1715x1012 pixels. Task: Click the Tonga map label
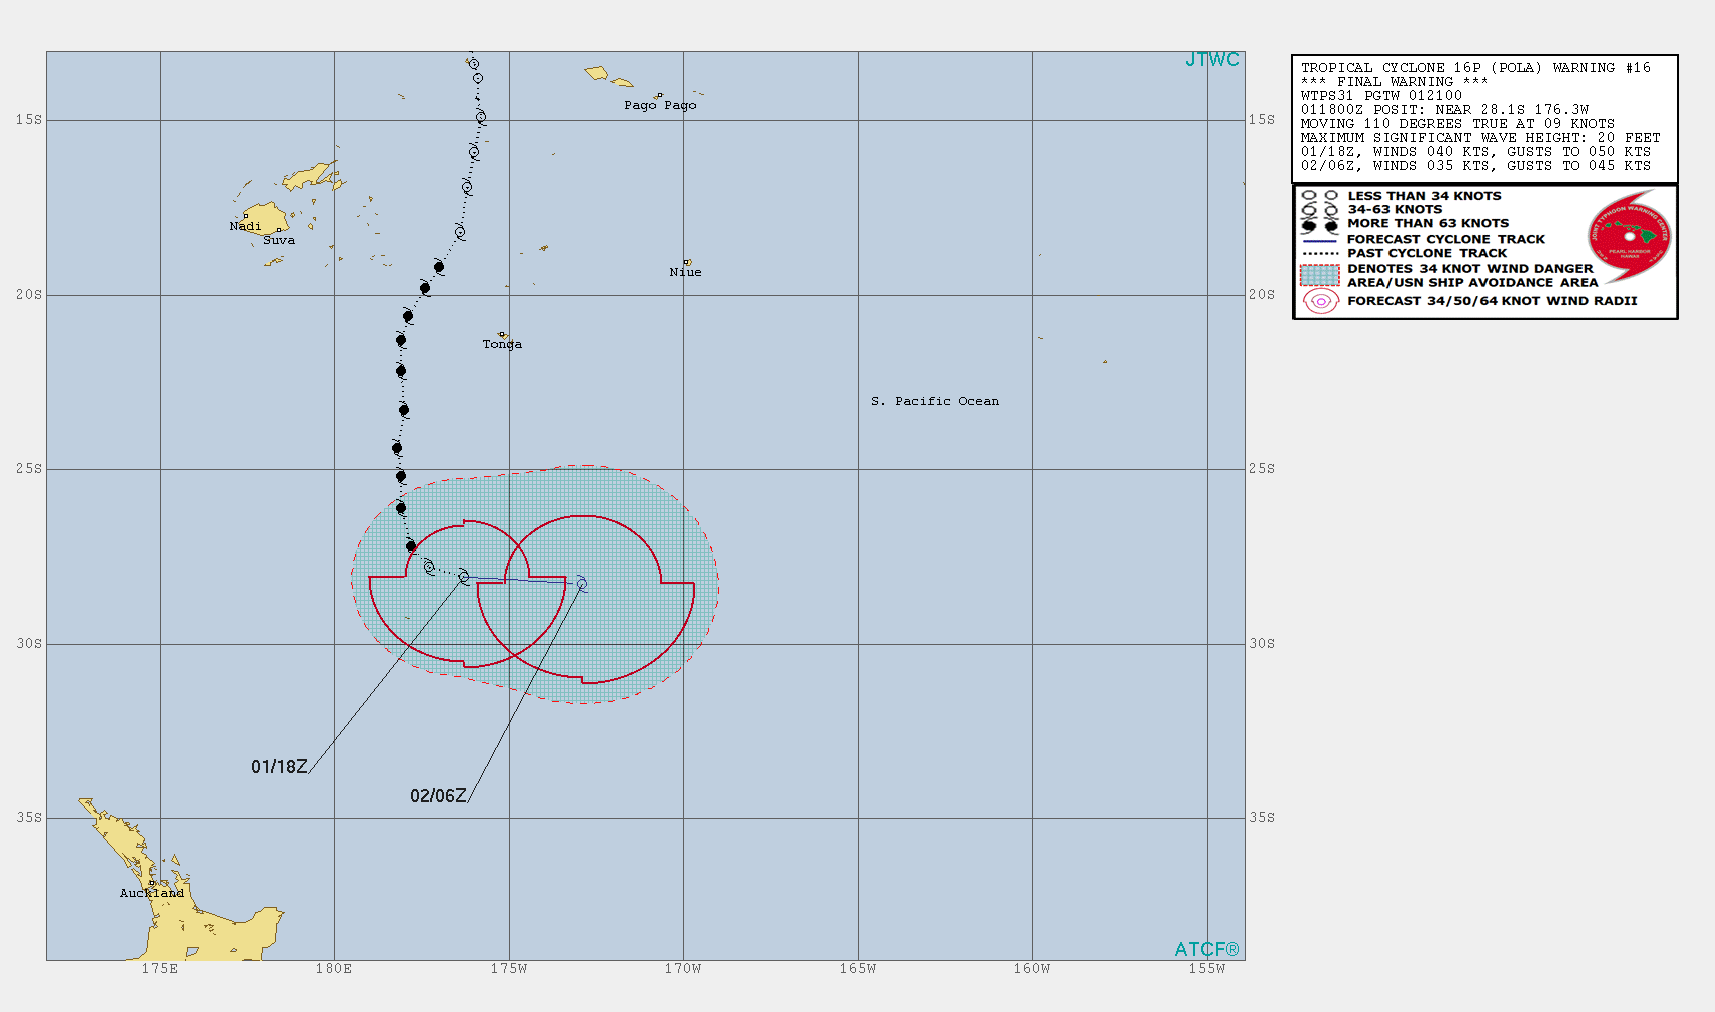pyautogui.click(x=502, y=344)
